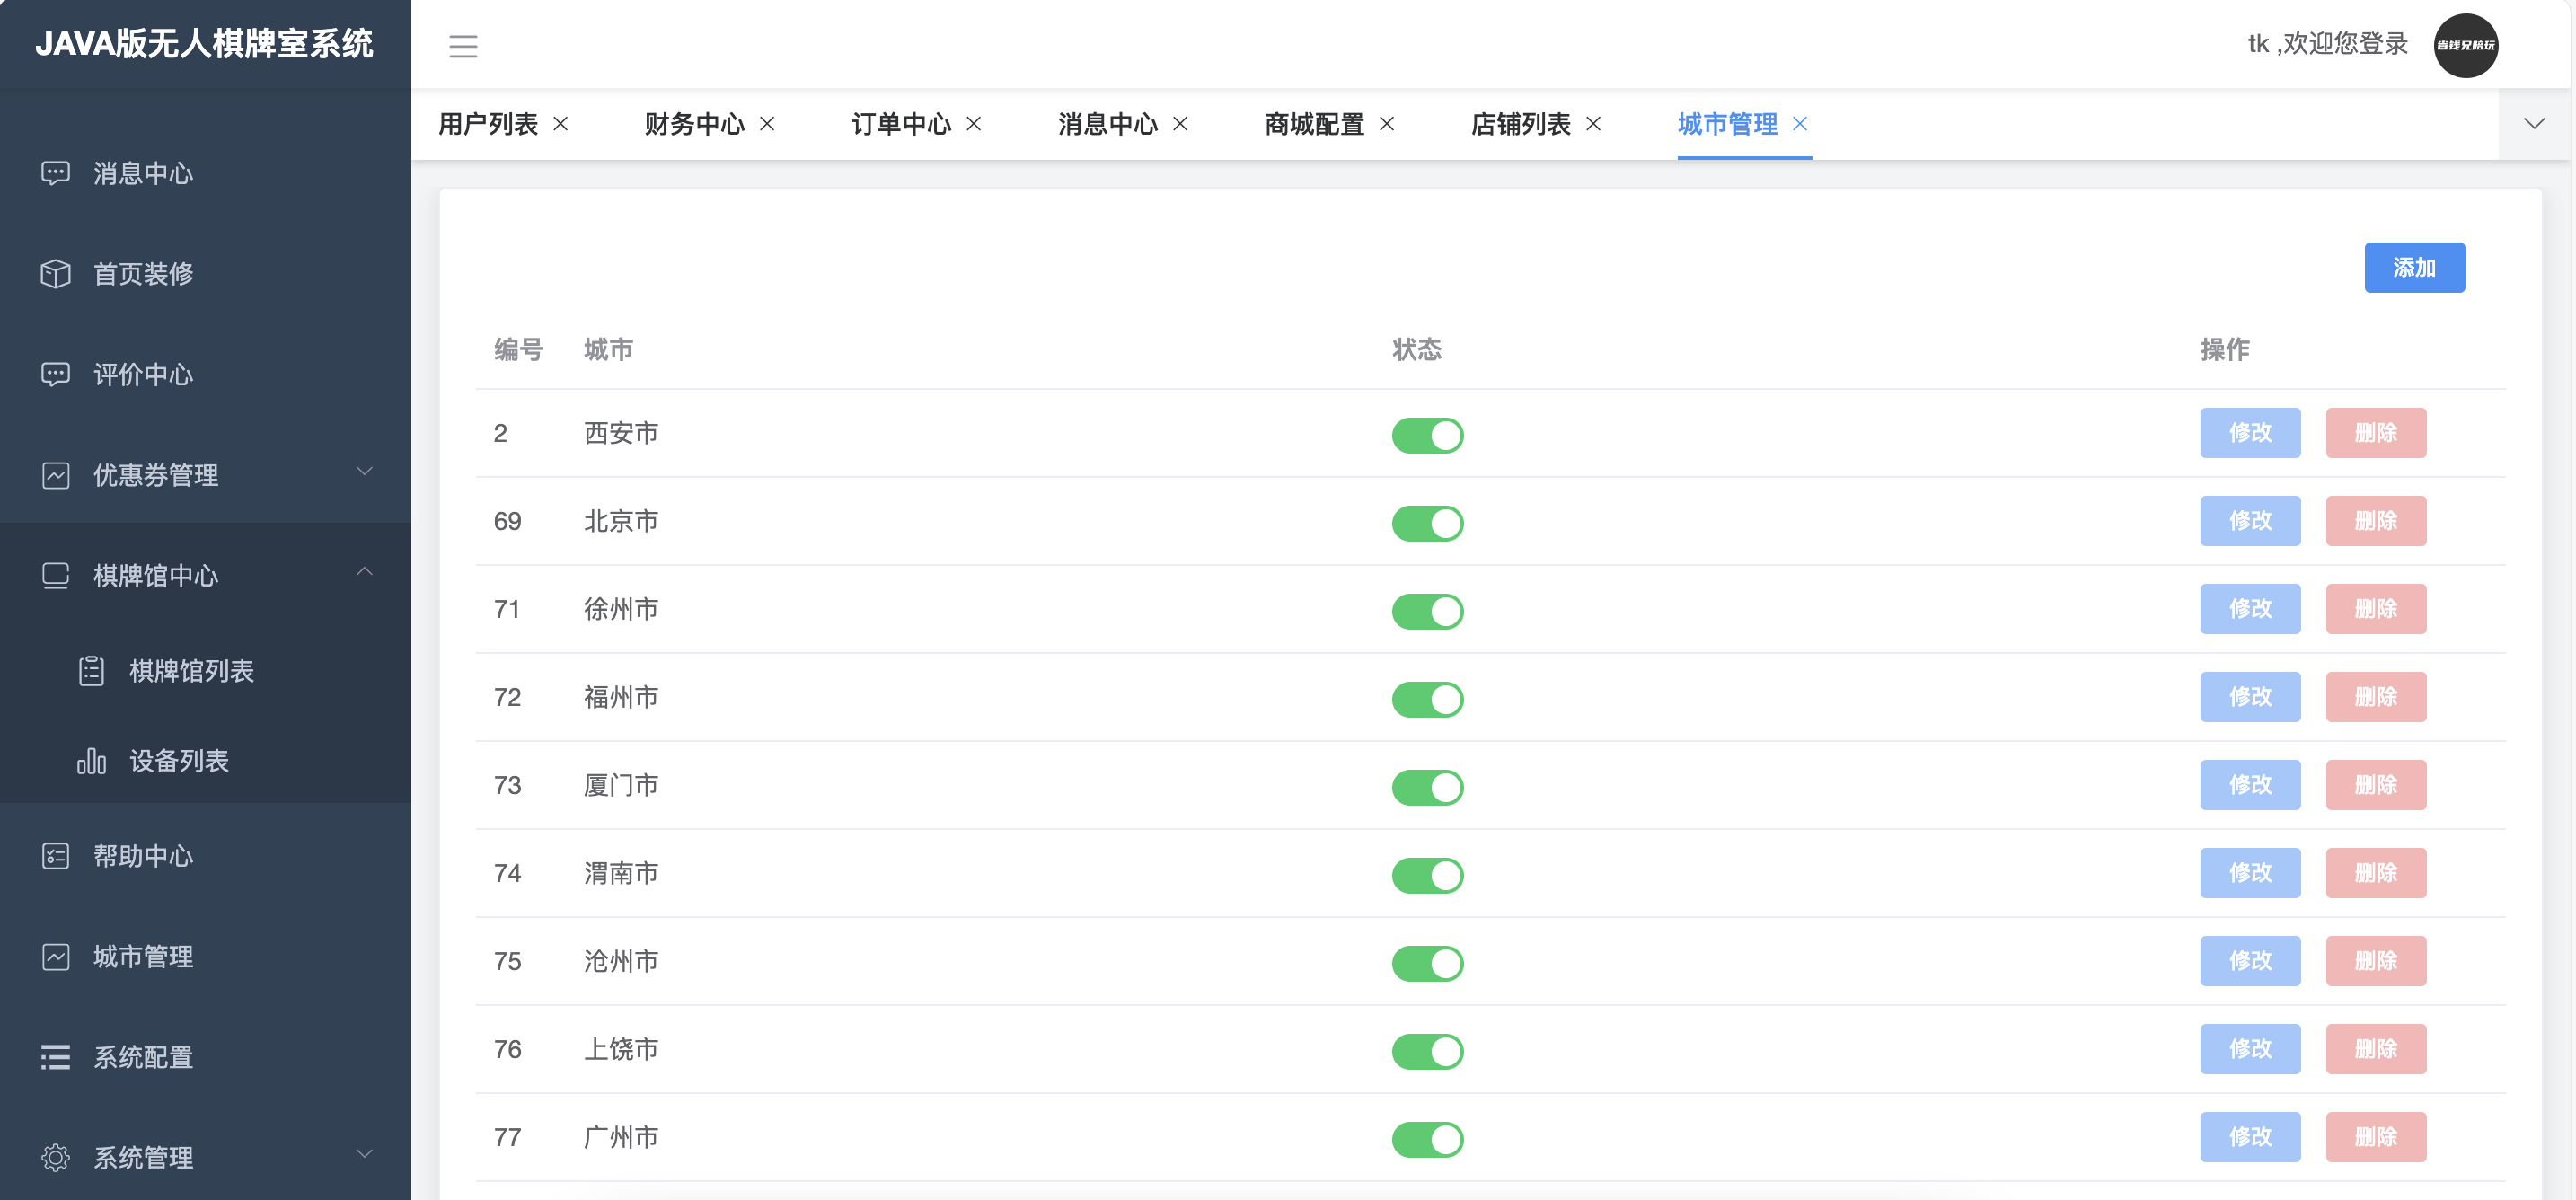Switch to the 商城配置 tab
This screenshot has width=2576, height=1200.
click(1314, 124)
